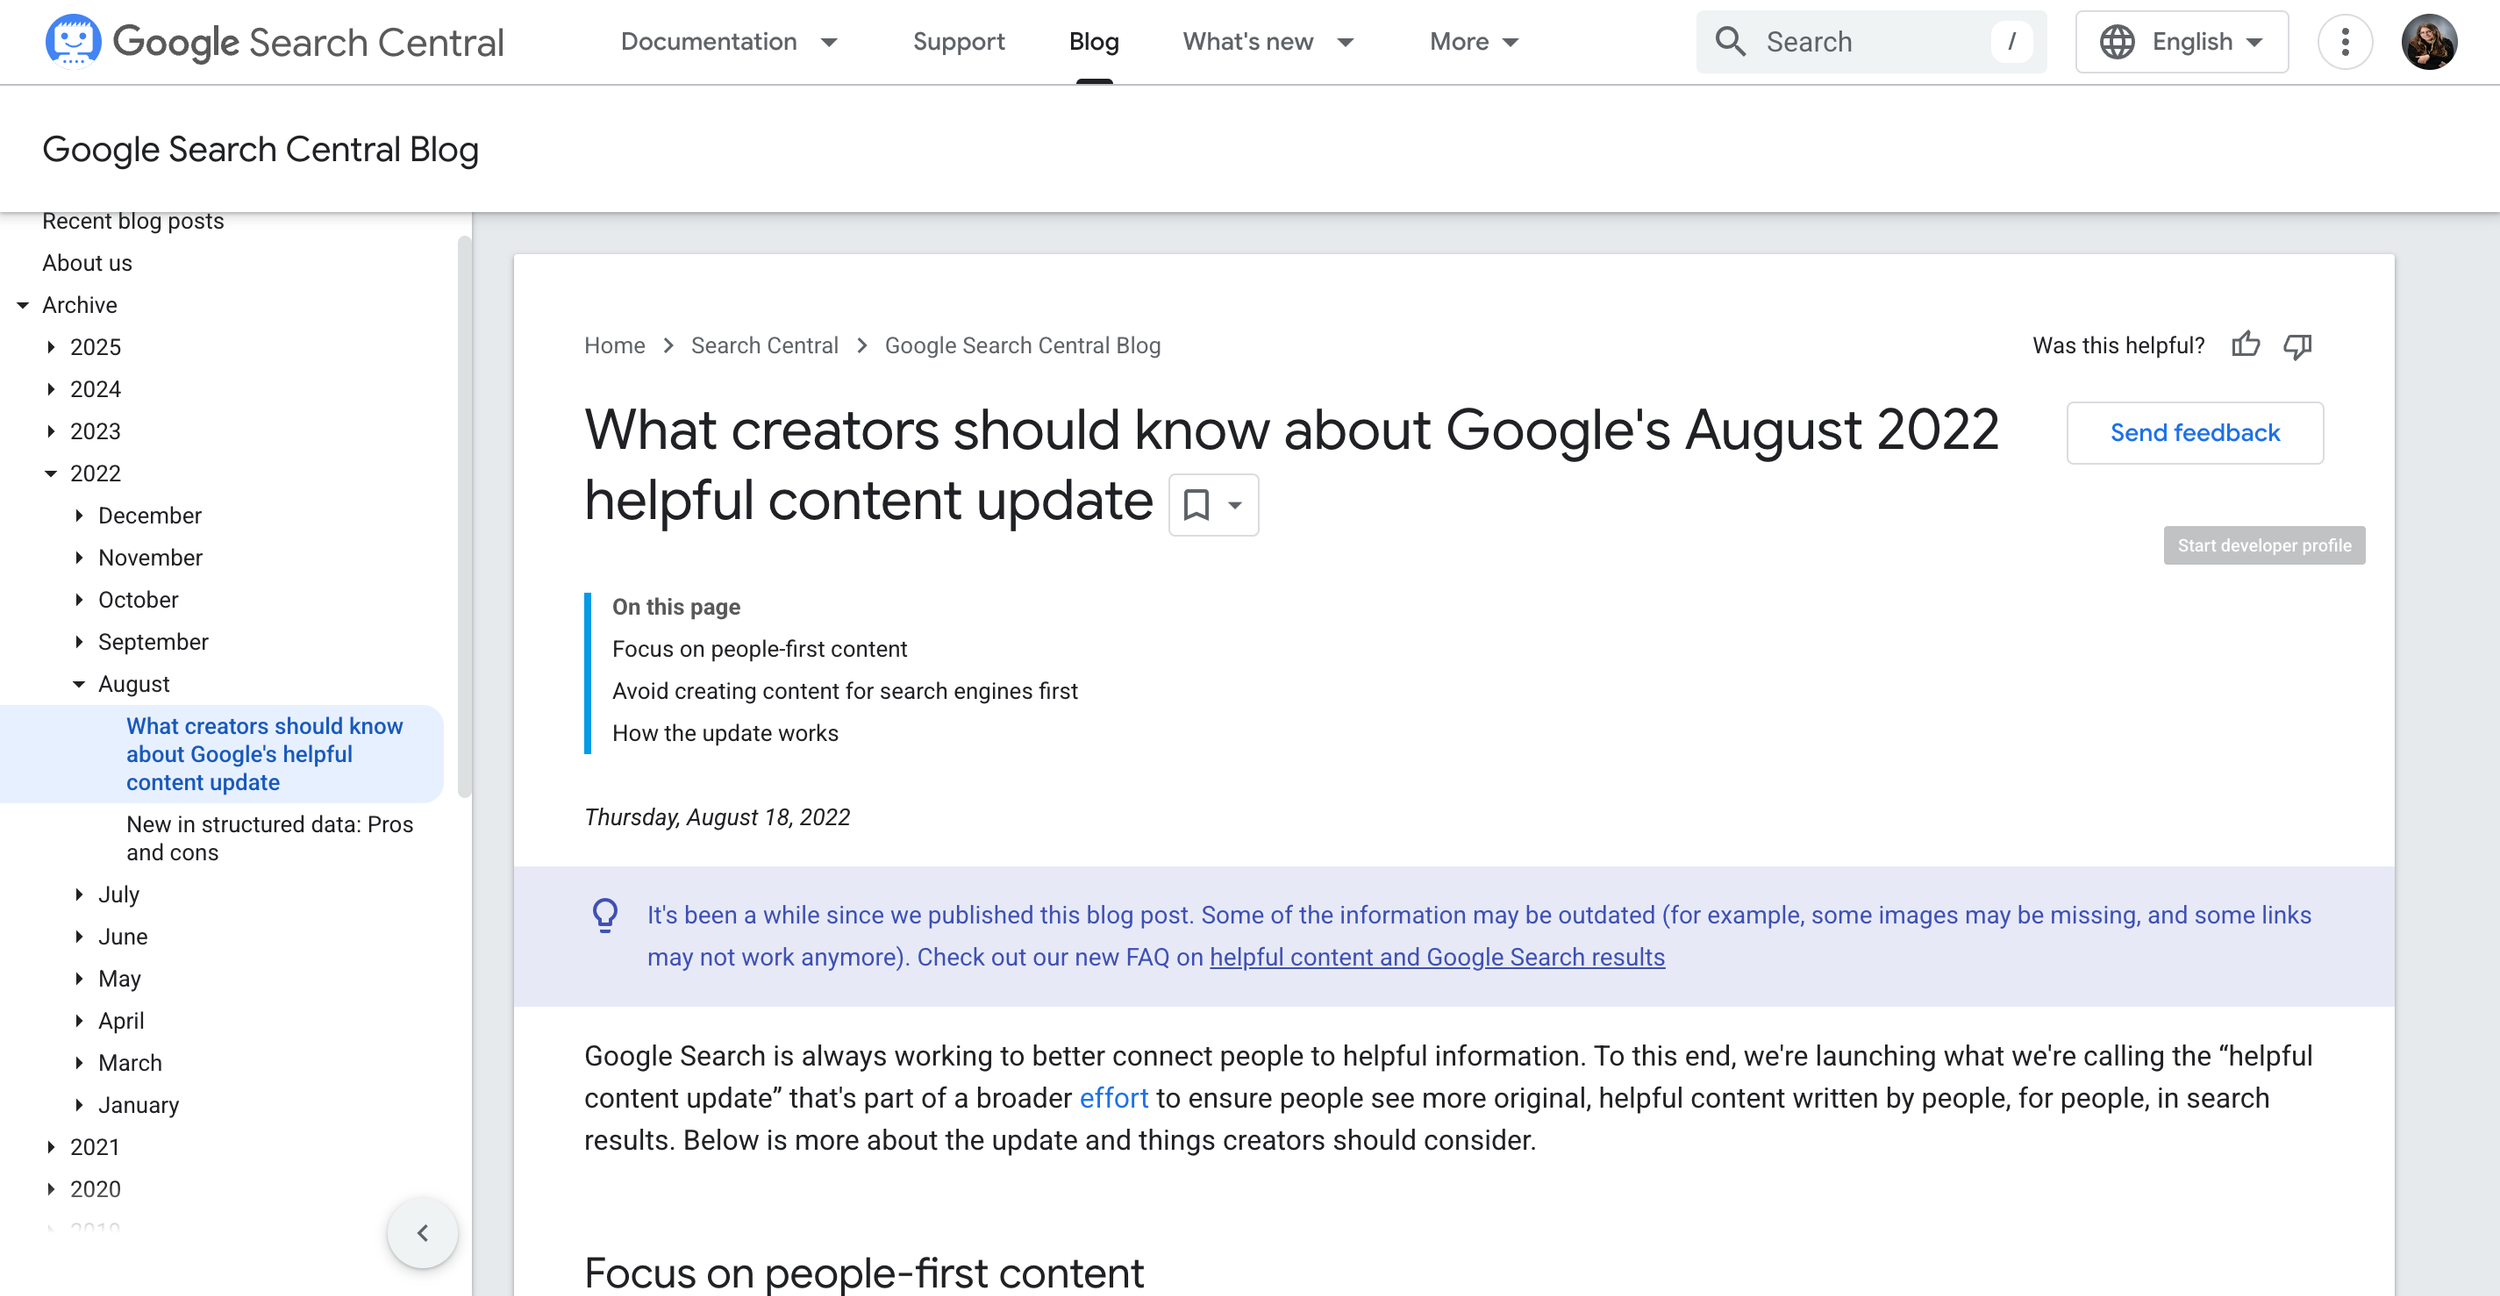2500x1296 pixels.
Task: Click the magnifier search icon
Action: (x=1730, y=42)
